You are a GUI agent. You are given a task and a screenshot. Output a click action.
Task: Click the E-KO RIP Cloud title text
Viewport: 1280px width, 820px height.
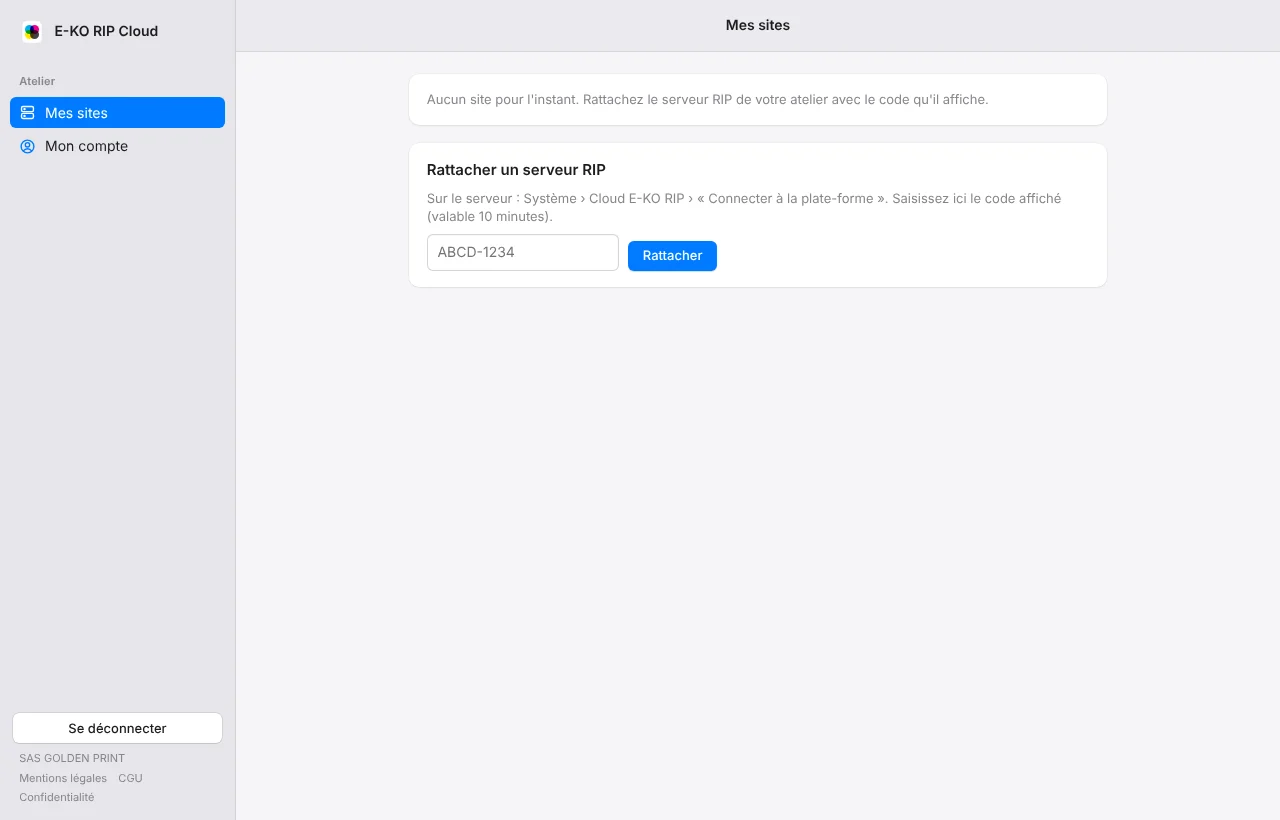tap(106, 31)
